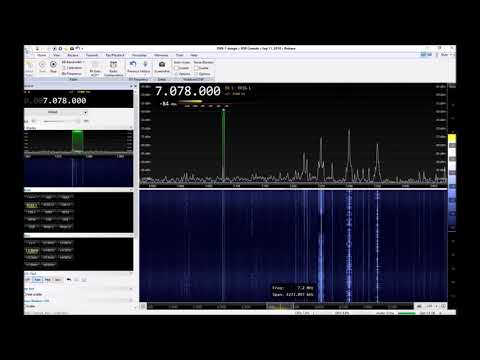The height and width of the screenshot is (360, 480).
Task: Enable the Noise Blanker checkbox
Action: 196,68
